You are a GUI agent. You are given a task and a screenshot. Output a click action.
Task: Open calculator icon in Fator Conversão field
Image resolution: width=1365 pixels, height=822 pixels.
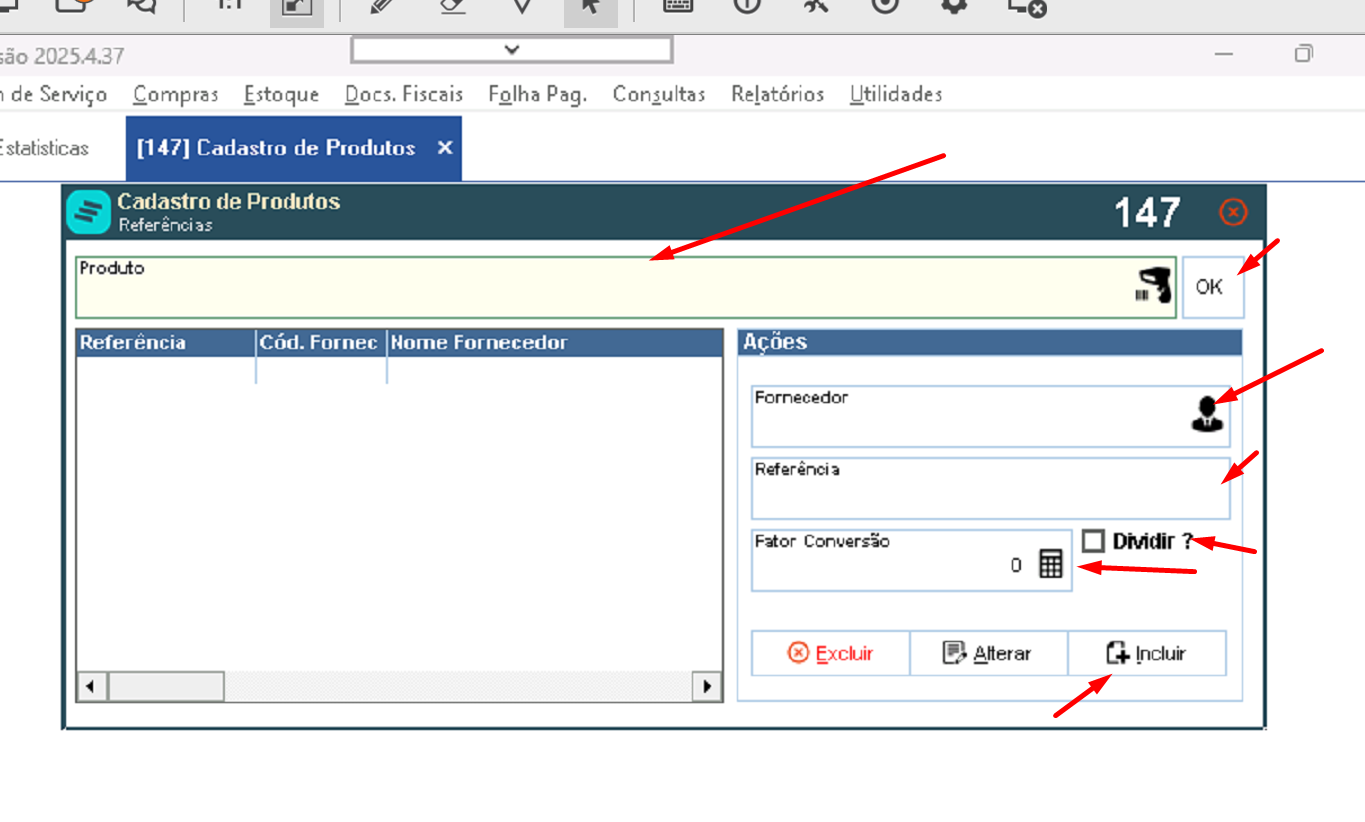(1050, 564)
